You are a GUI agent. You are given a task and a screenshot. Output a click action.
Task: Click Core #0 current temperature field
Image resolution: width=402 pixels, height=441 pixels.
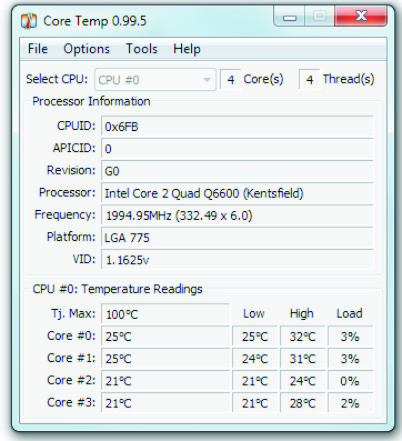[x=165, y=336]
